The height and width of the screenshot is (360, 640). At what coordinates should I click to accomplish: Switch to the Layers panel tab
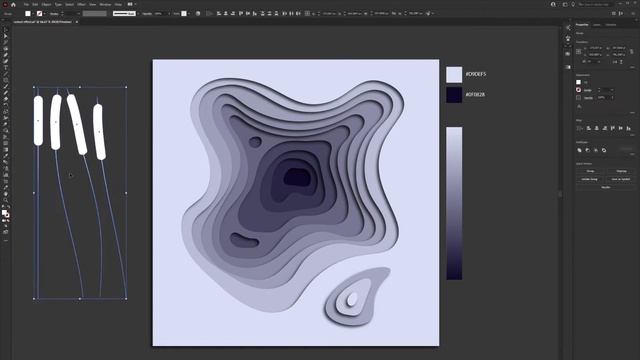point(597,25)
